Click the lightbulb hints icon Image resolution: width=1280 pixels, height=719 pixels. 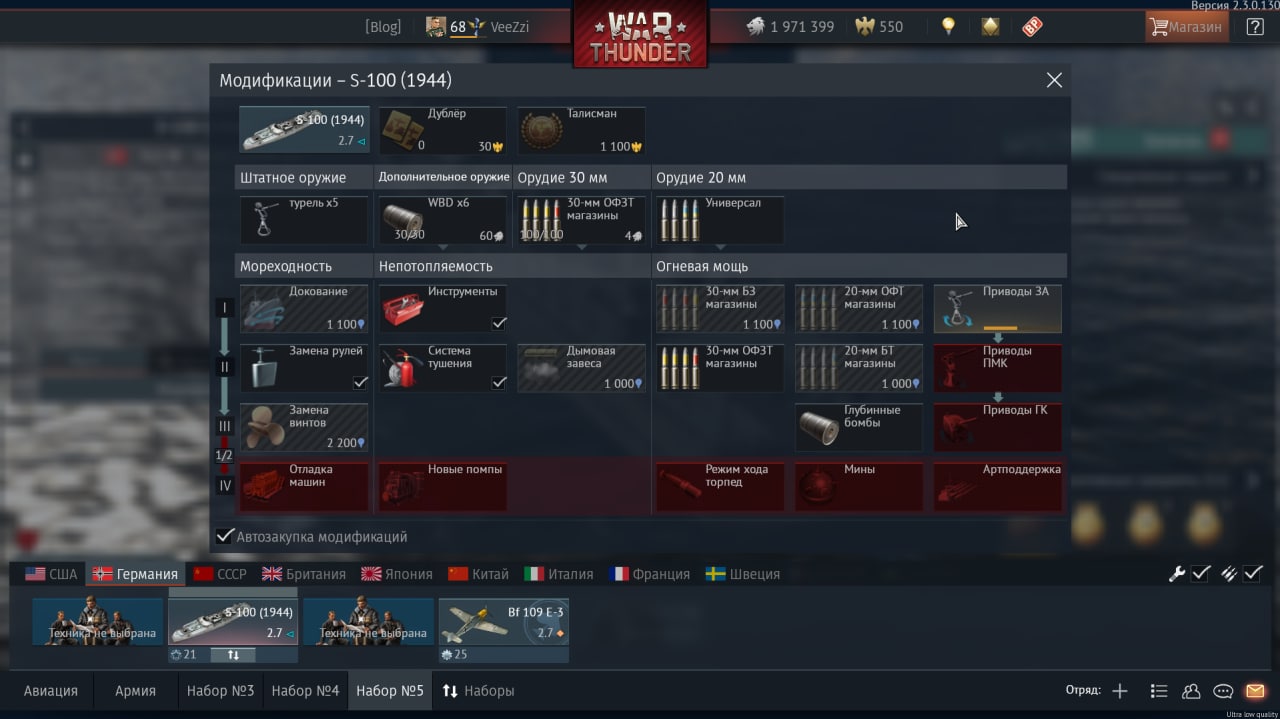pos(948,27)
